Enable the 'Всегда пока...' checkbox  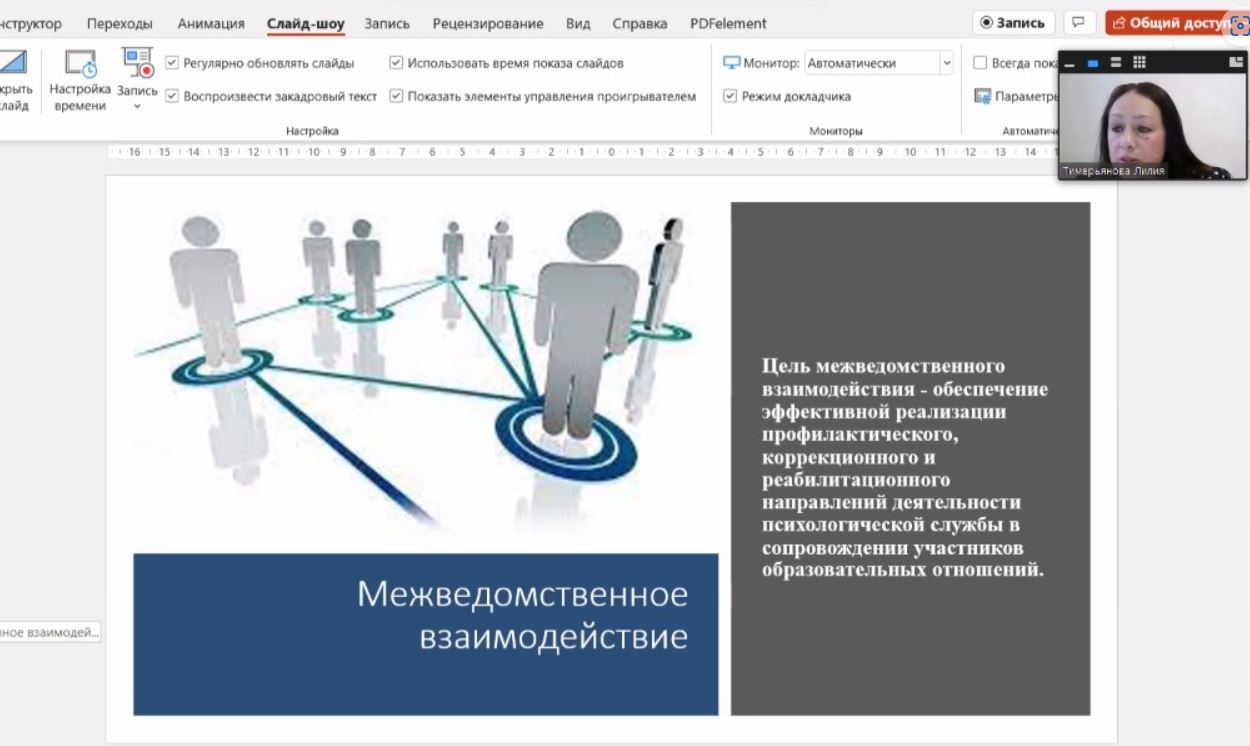(x=980, y=63)
